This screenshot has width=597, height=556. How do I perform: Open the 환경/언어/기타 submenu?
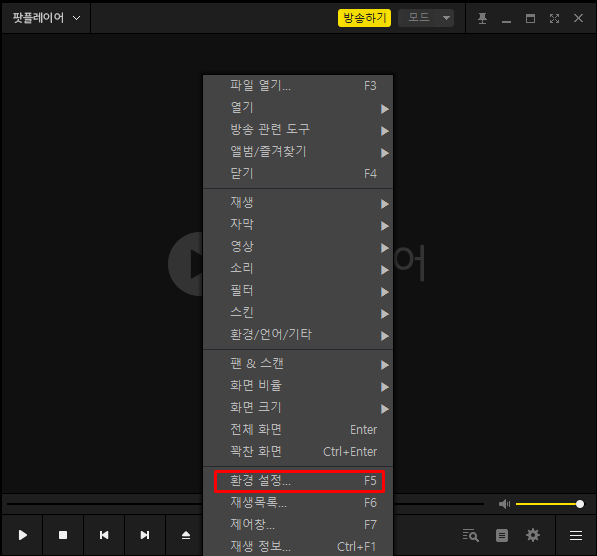tap(298, 335)
